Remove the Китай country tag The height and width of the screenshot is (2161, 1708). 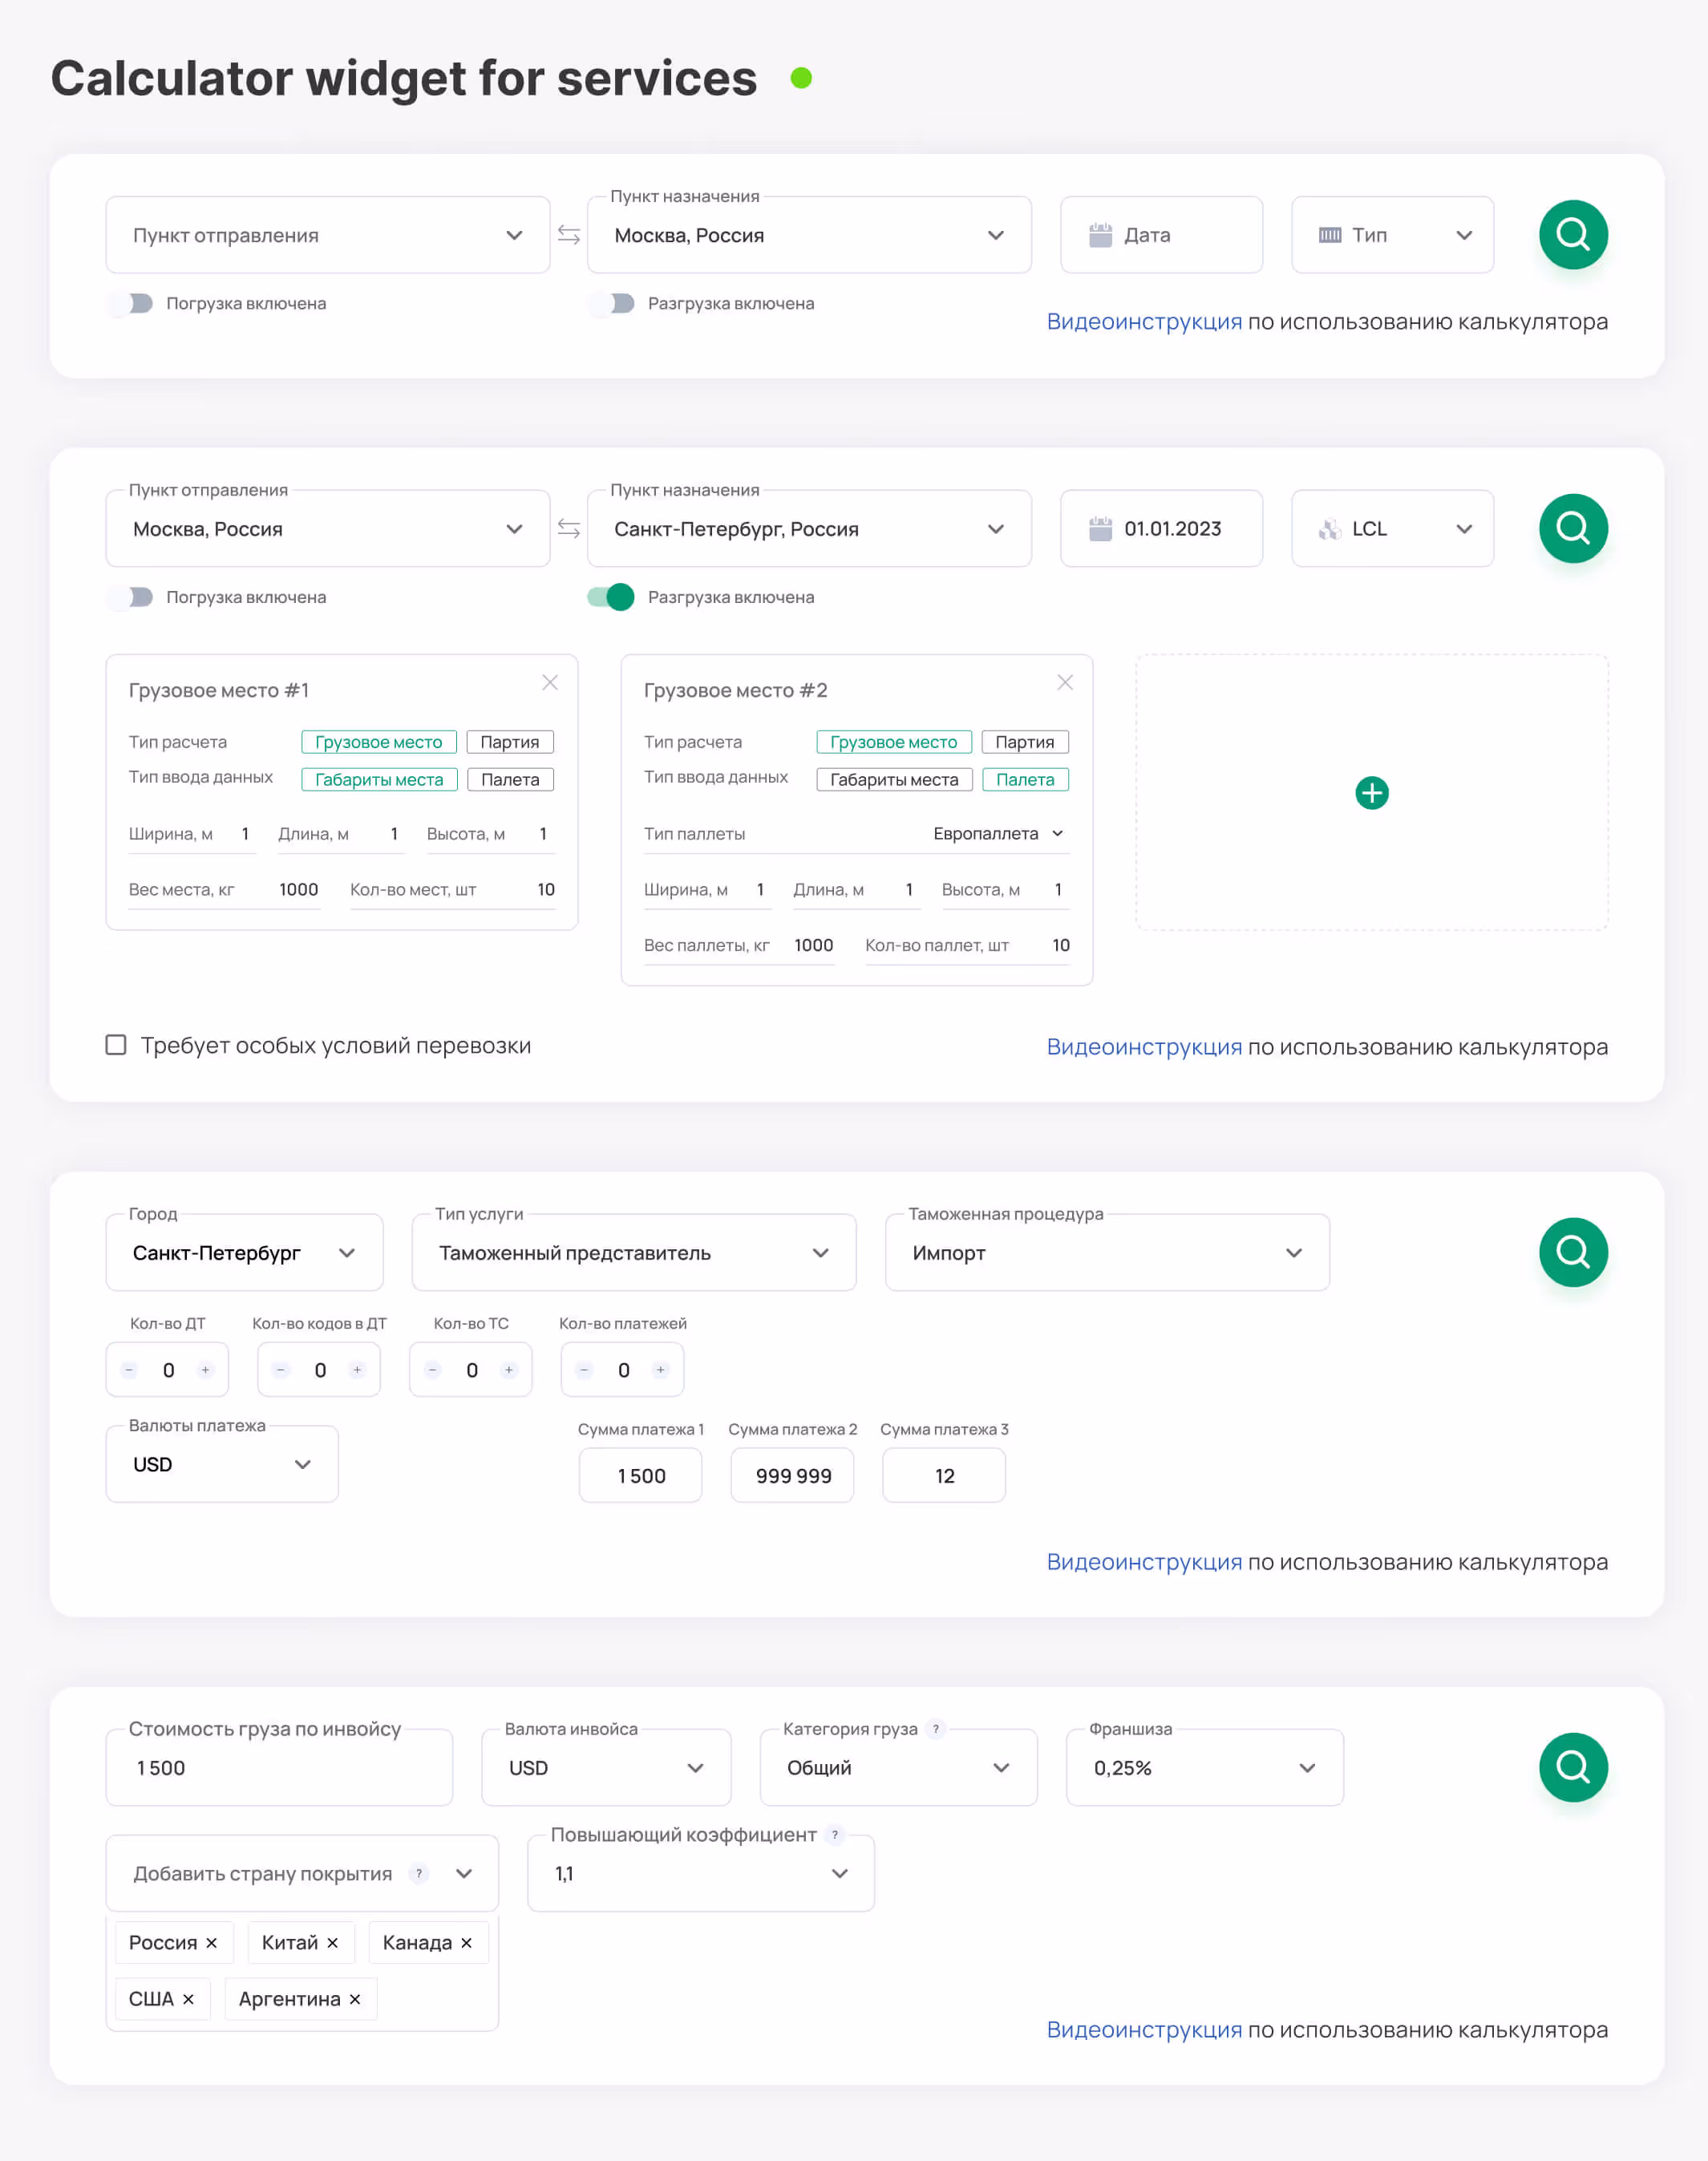click(x=333, y=1942)
